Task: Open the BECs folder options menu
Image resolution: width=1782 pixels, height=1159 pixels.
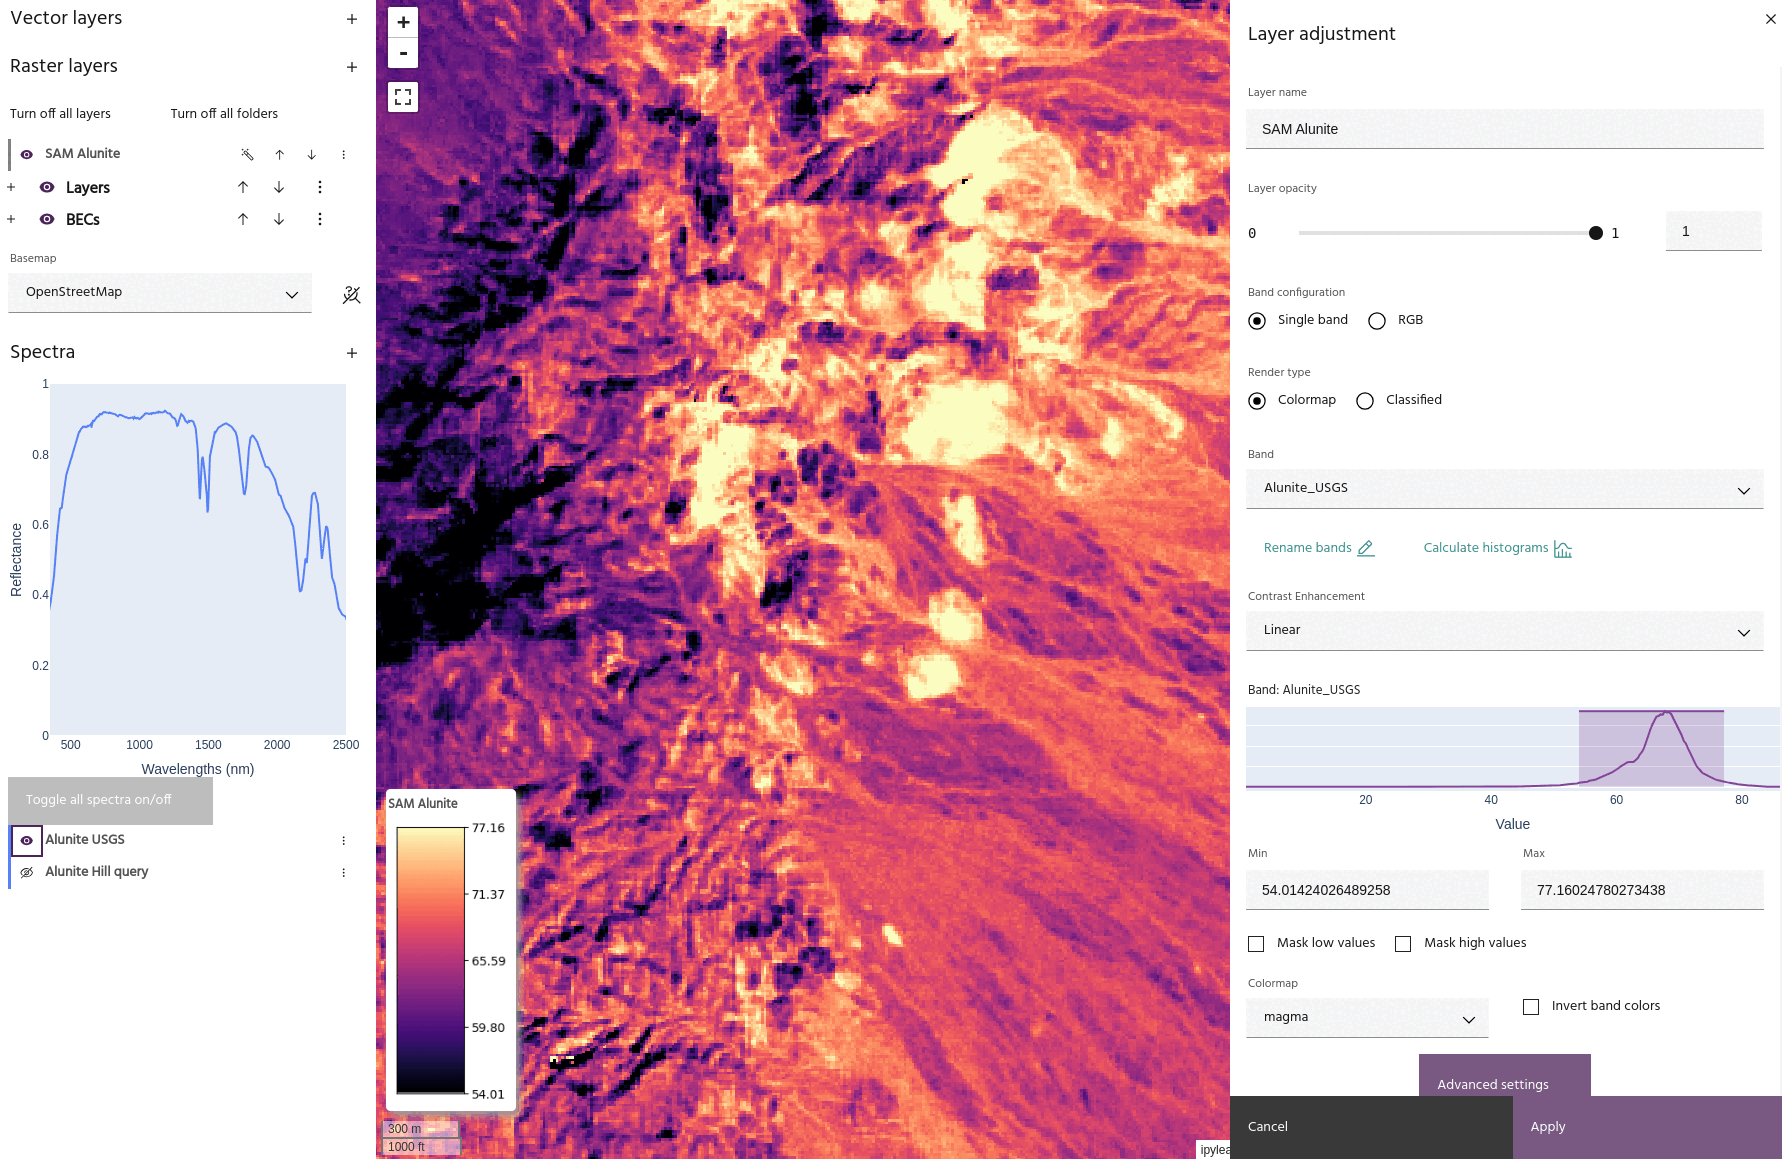Action: (319, 219)
